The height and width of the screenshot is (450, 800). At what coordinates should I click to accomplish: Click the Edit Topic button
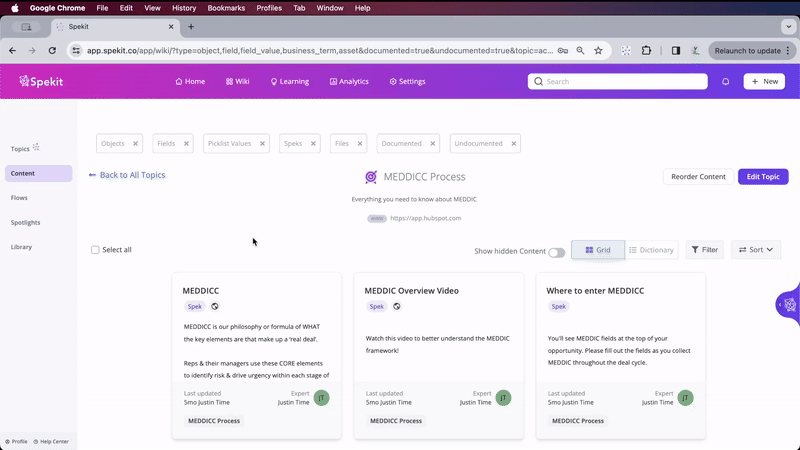(x=763, y=177)
